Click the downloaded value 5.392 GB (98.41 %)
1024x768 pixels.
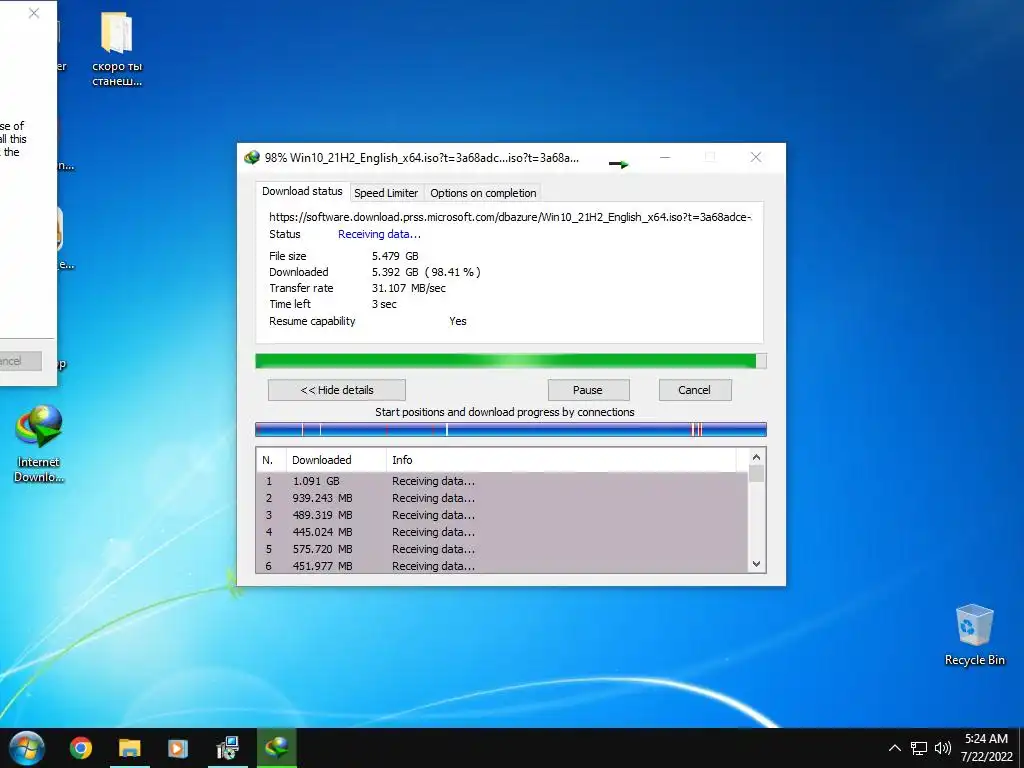click(426, 272)
